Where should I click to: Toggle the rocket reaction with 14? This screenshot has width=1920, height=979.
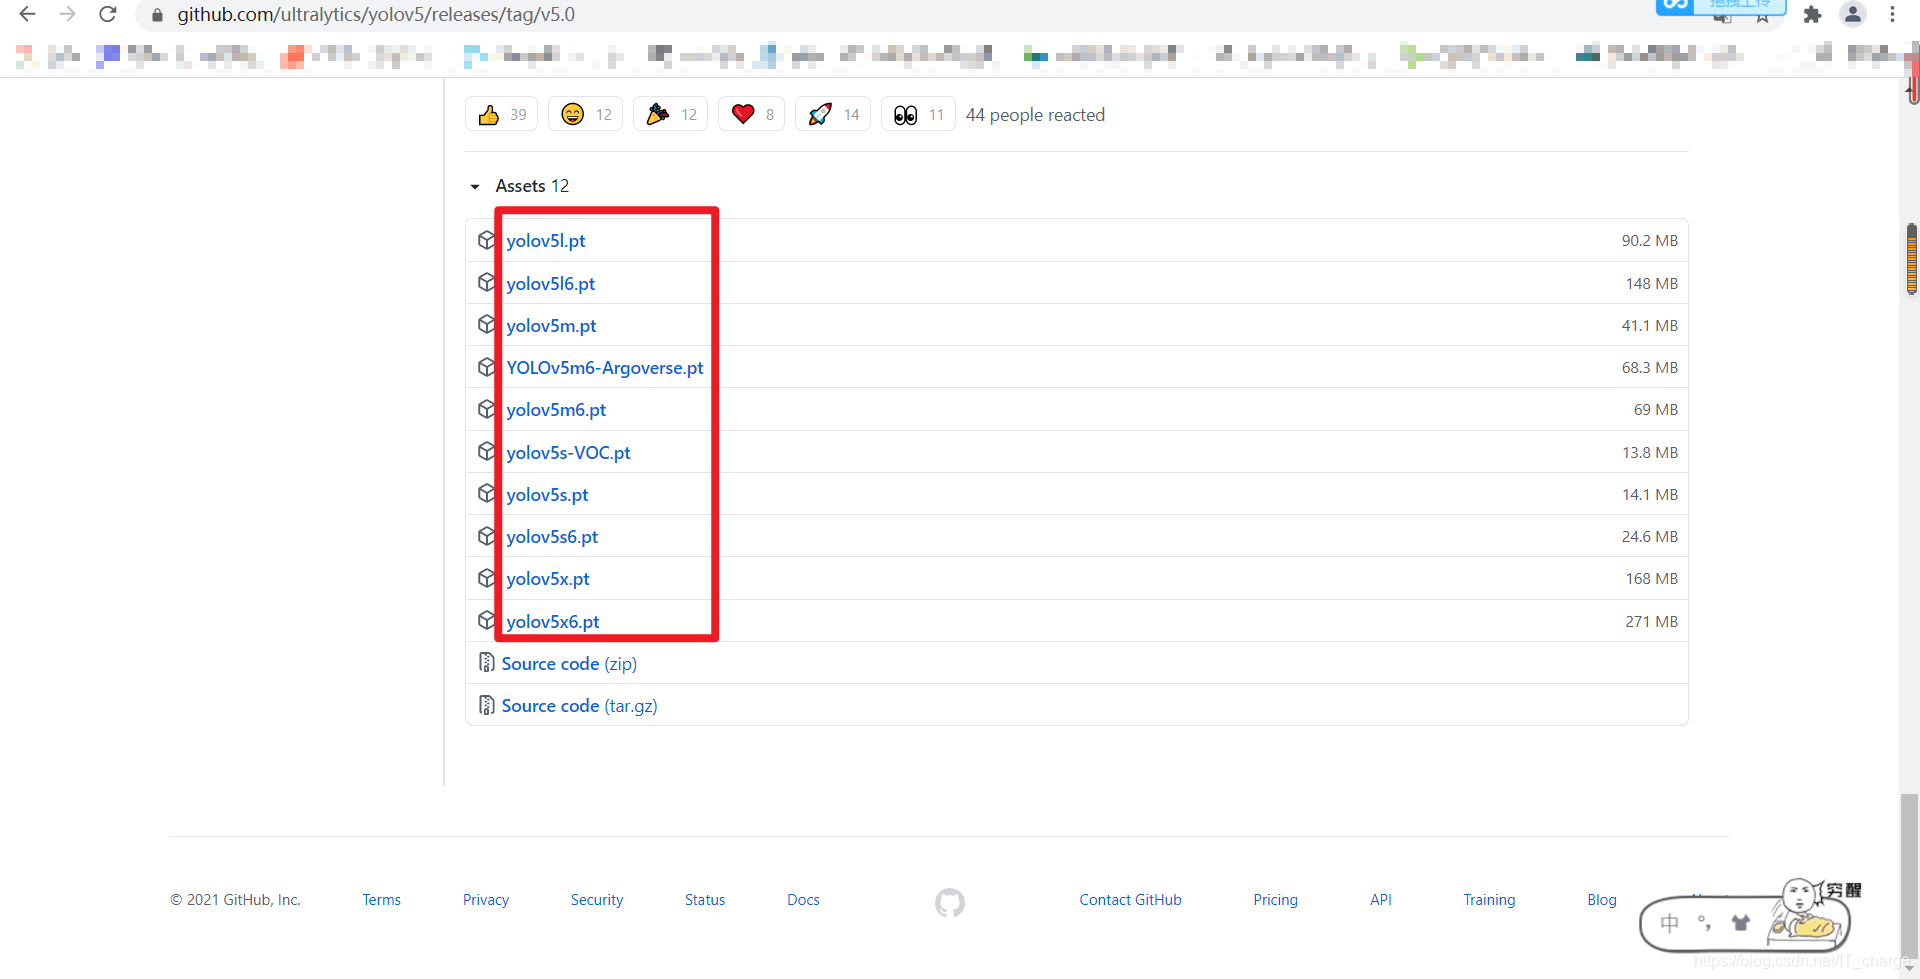[833, 114]
